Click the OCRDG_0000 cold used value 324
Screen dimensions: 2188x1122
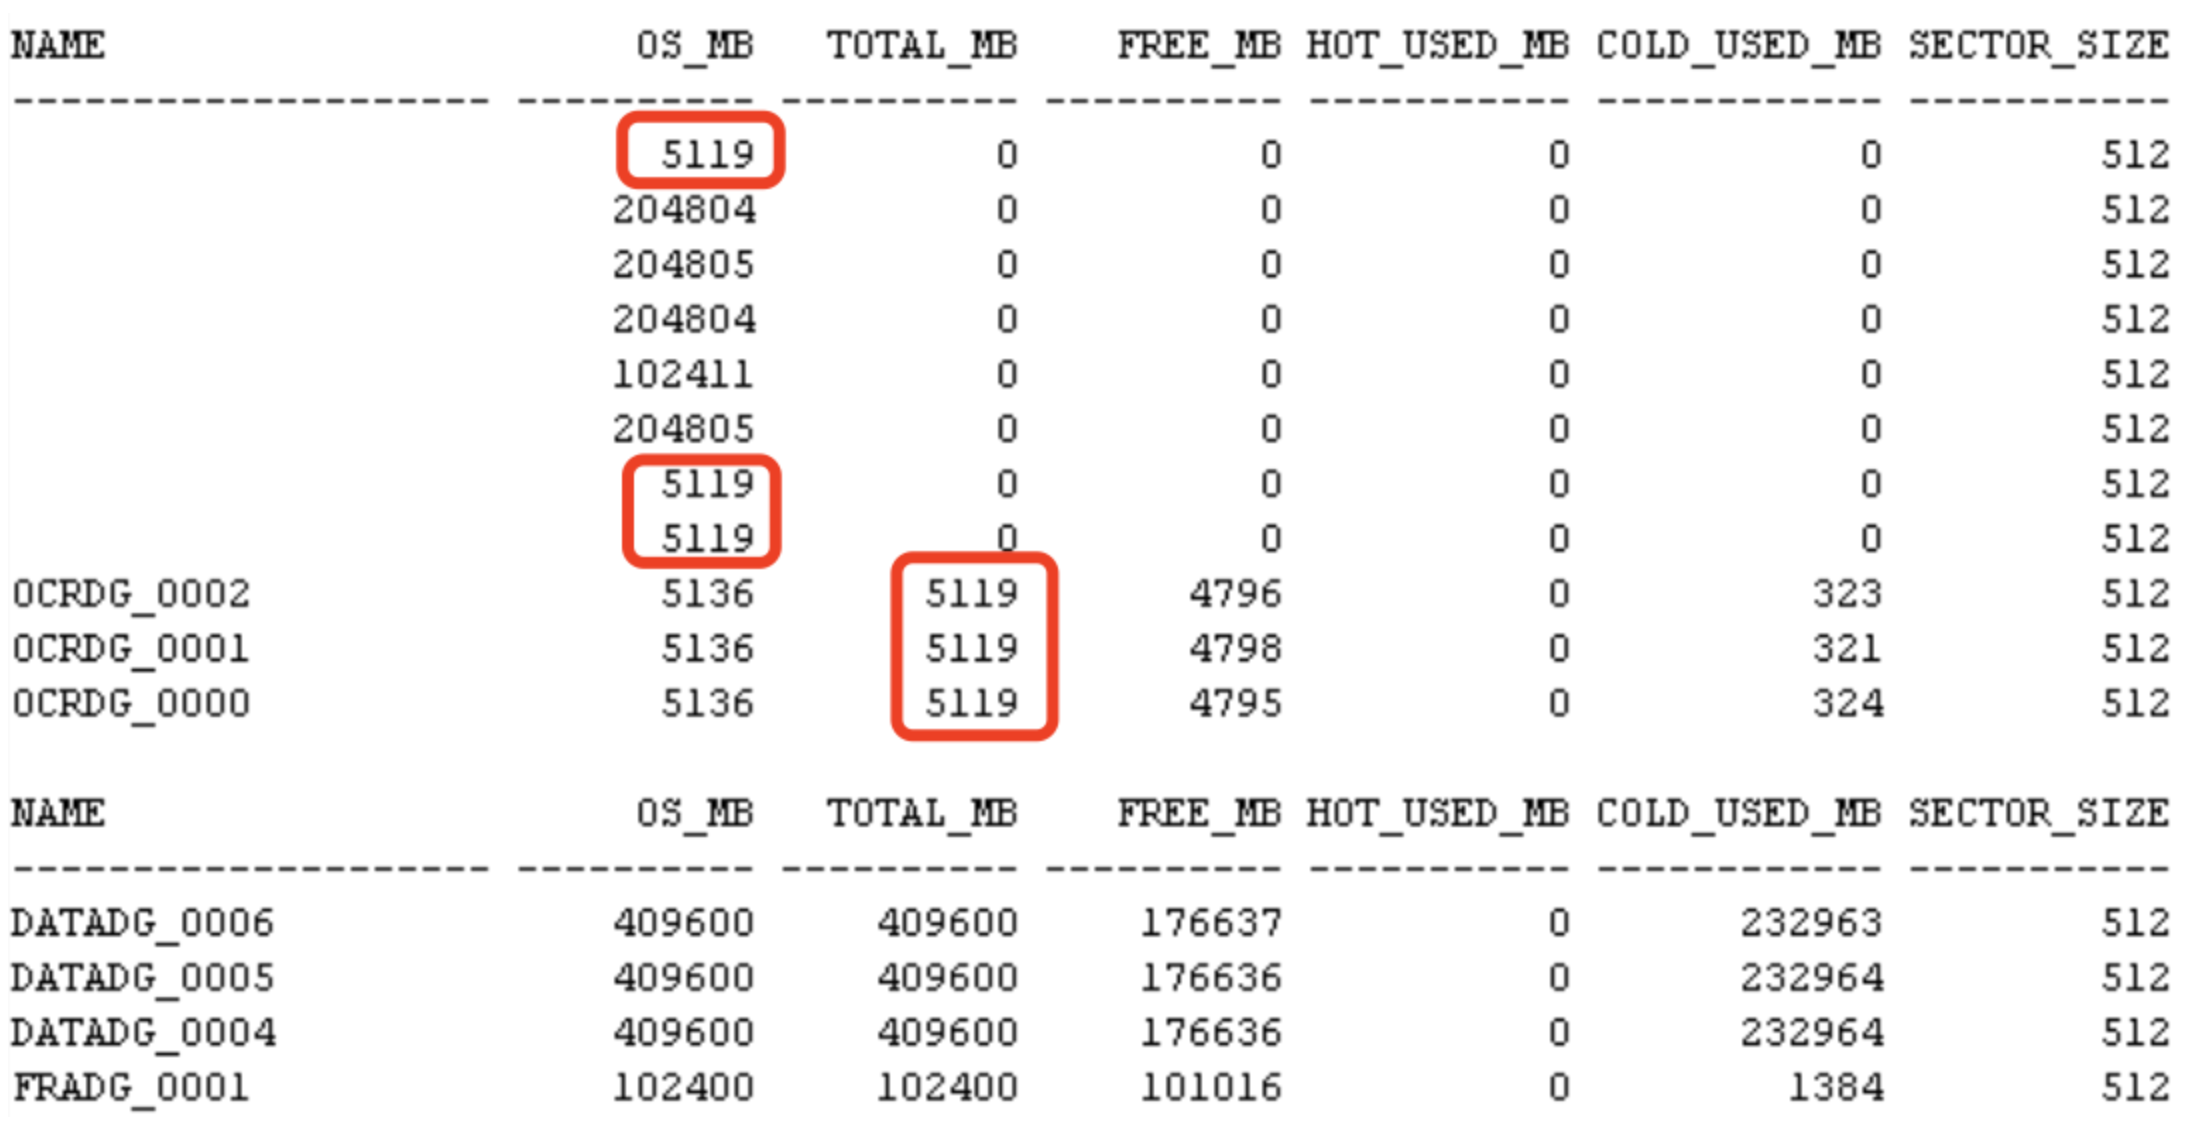tap(1848, 704)
